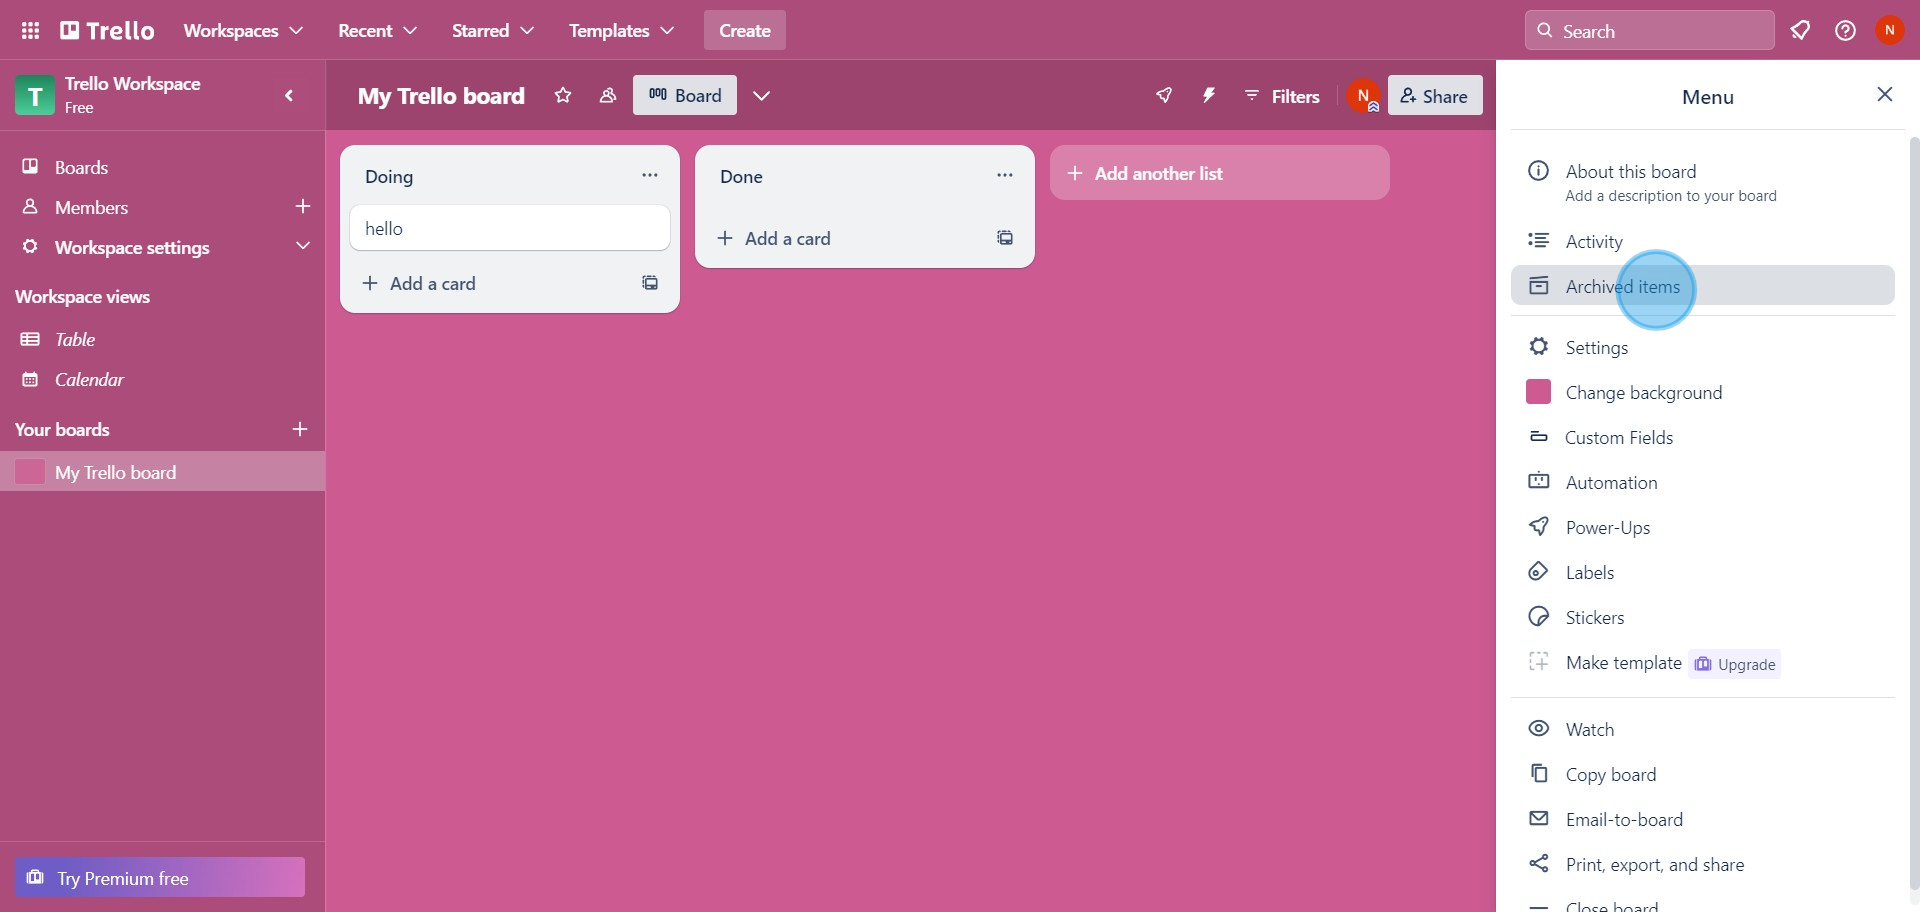Viewport: 1920px width, 912px height.
Task: Click the Doing list title
Action: [389, 177]
